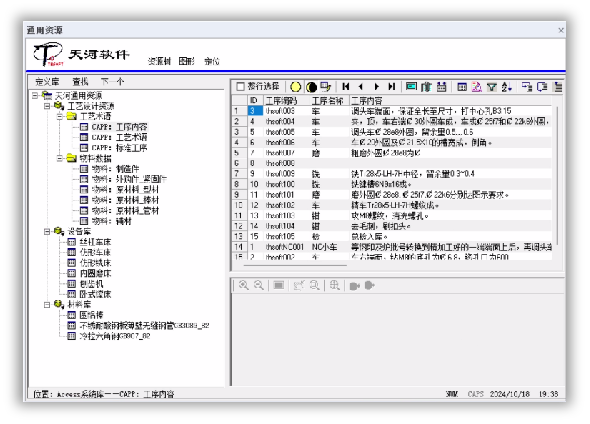Click zoom in magnifier in preview toolbar
The image size is (590, 424).
tap(243, 286)
